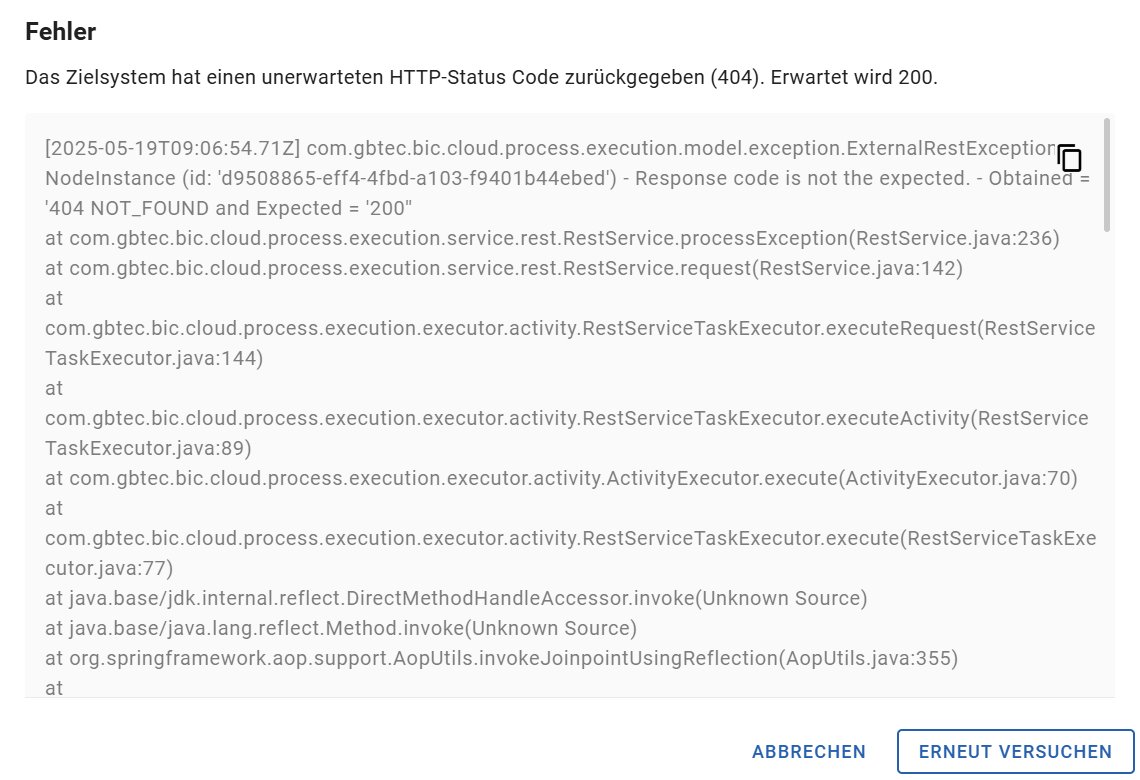Viewport: 1140px width, 780px height.
Task: Choose ABBRECHEN to dismiss the error
Action: tap(808, 751)
